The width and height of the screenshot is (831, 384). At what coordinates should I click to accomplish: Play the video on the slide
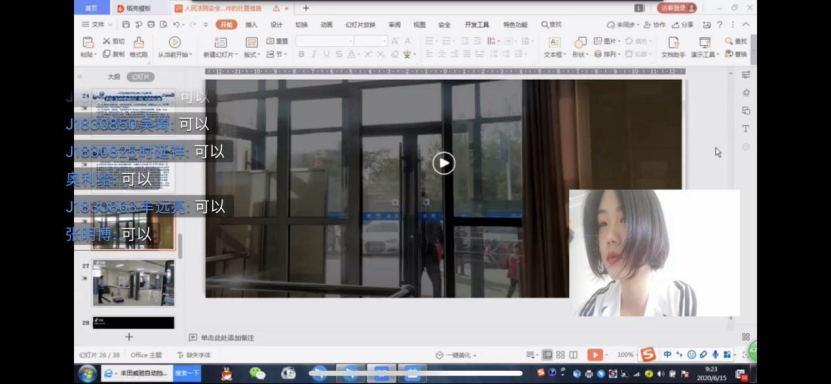click(444, 163)
